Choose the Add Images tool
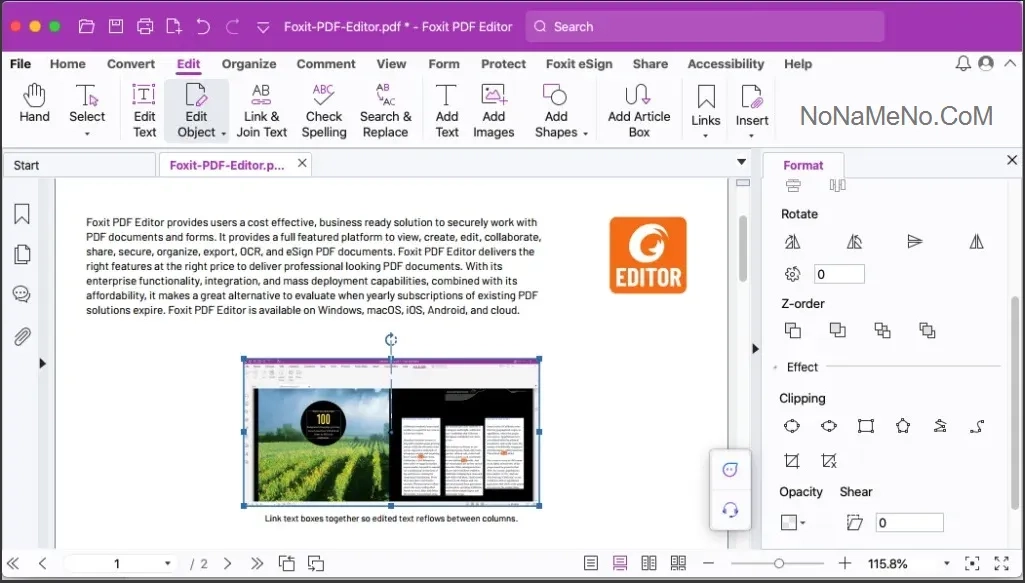Viewport: 1025px width, 583px height. click(493, 110)
